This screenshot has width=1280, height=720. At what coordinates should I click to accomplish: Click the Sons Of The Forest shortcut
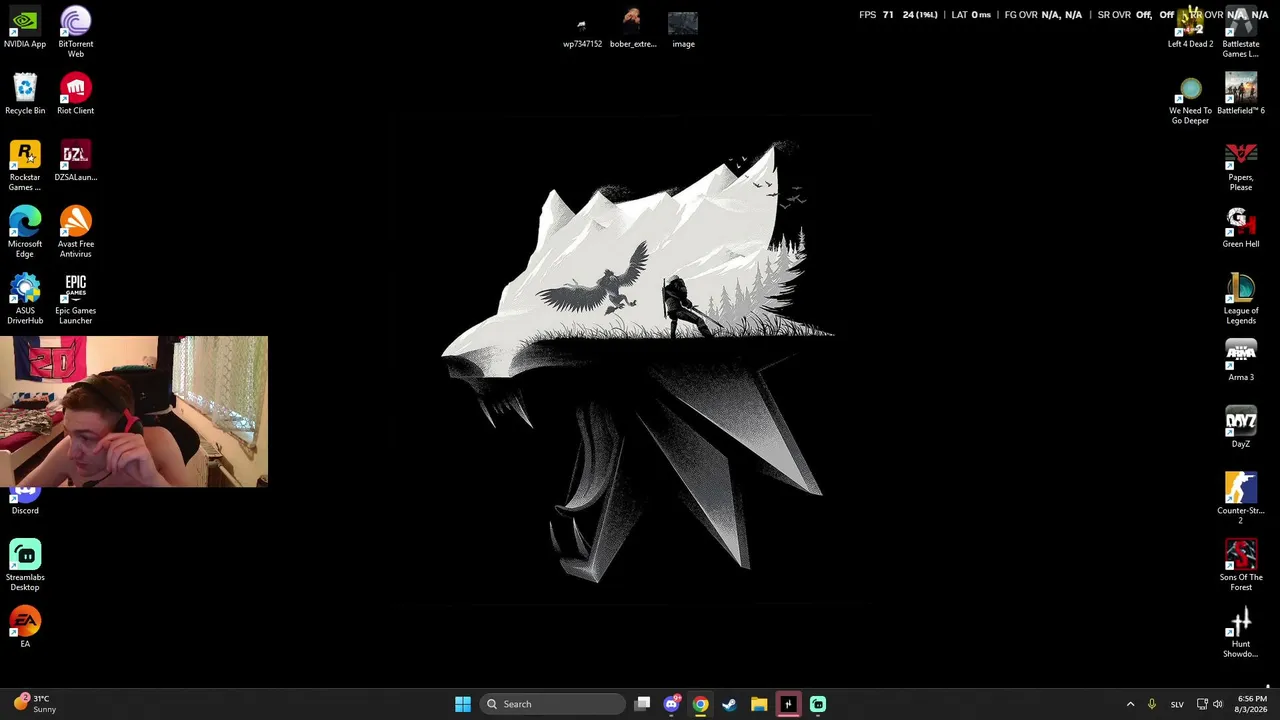click(x=1241, y=566)
